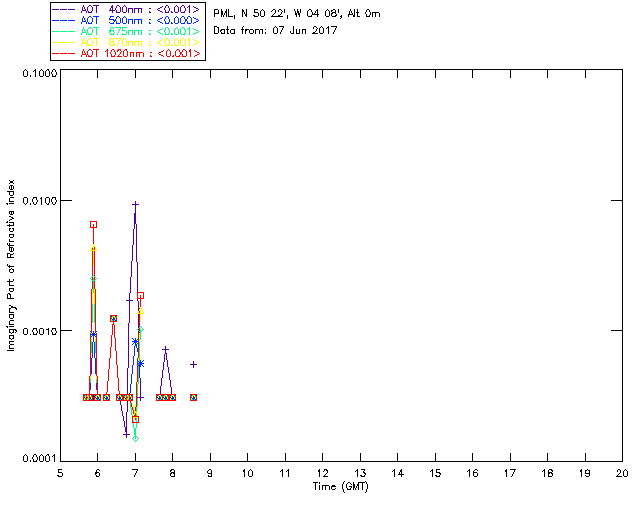
Task: Click the 0.0100 y-axis tick label
Action: [x=39, y=200]
